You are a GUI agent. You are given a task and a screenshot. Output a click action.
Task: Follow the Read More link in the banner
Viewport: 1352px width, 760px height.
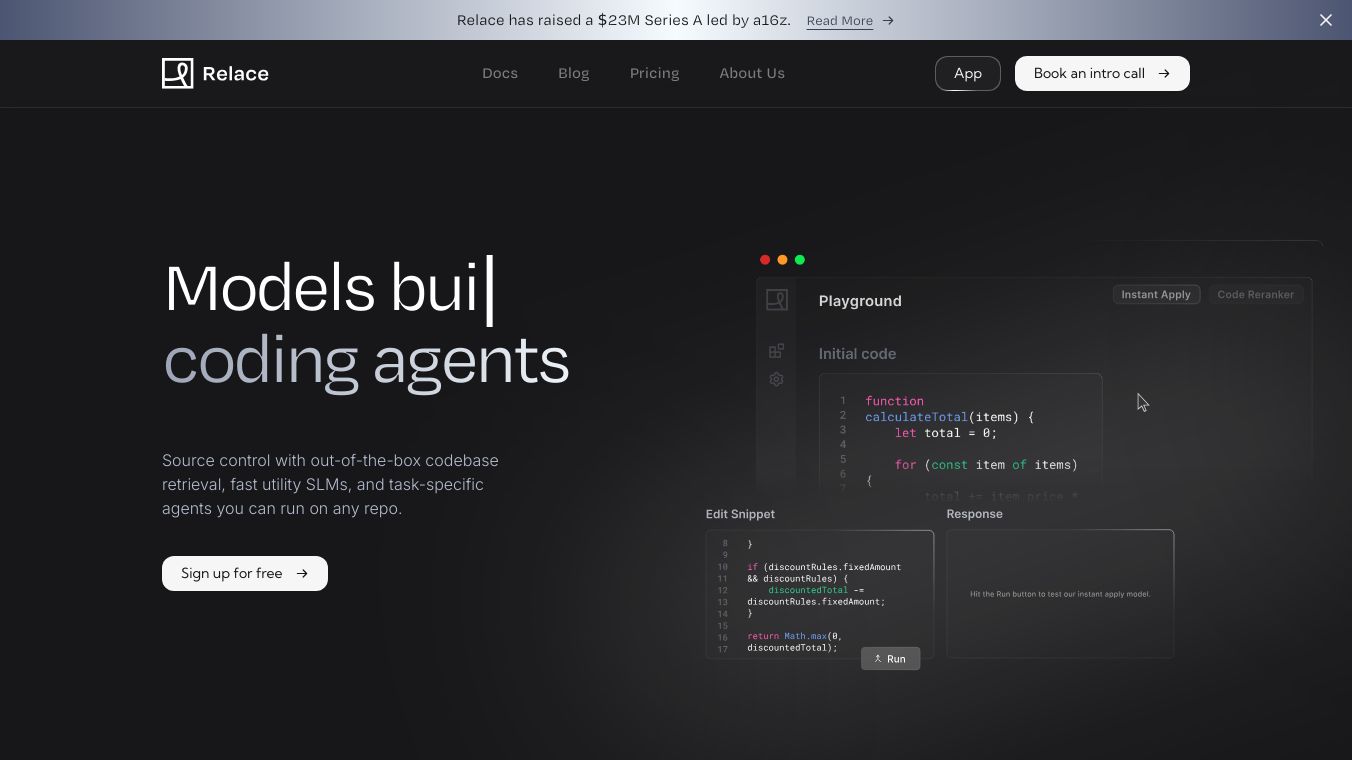coord(840,21)
